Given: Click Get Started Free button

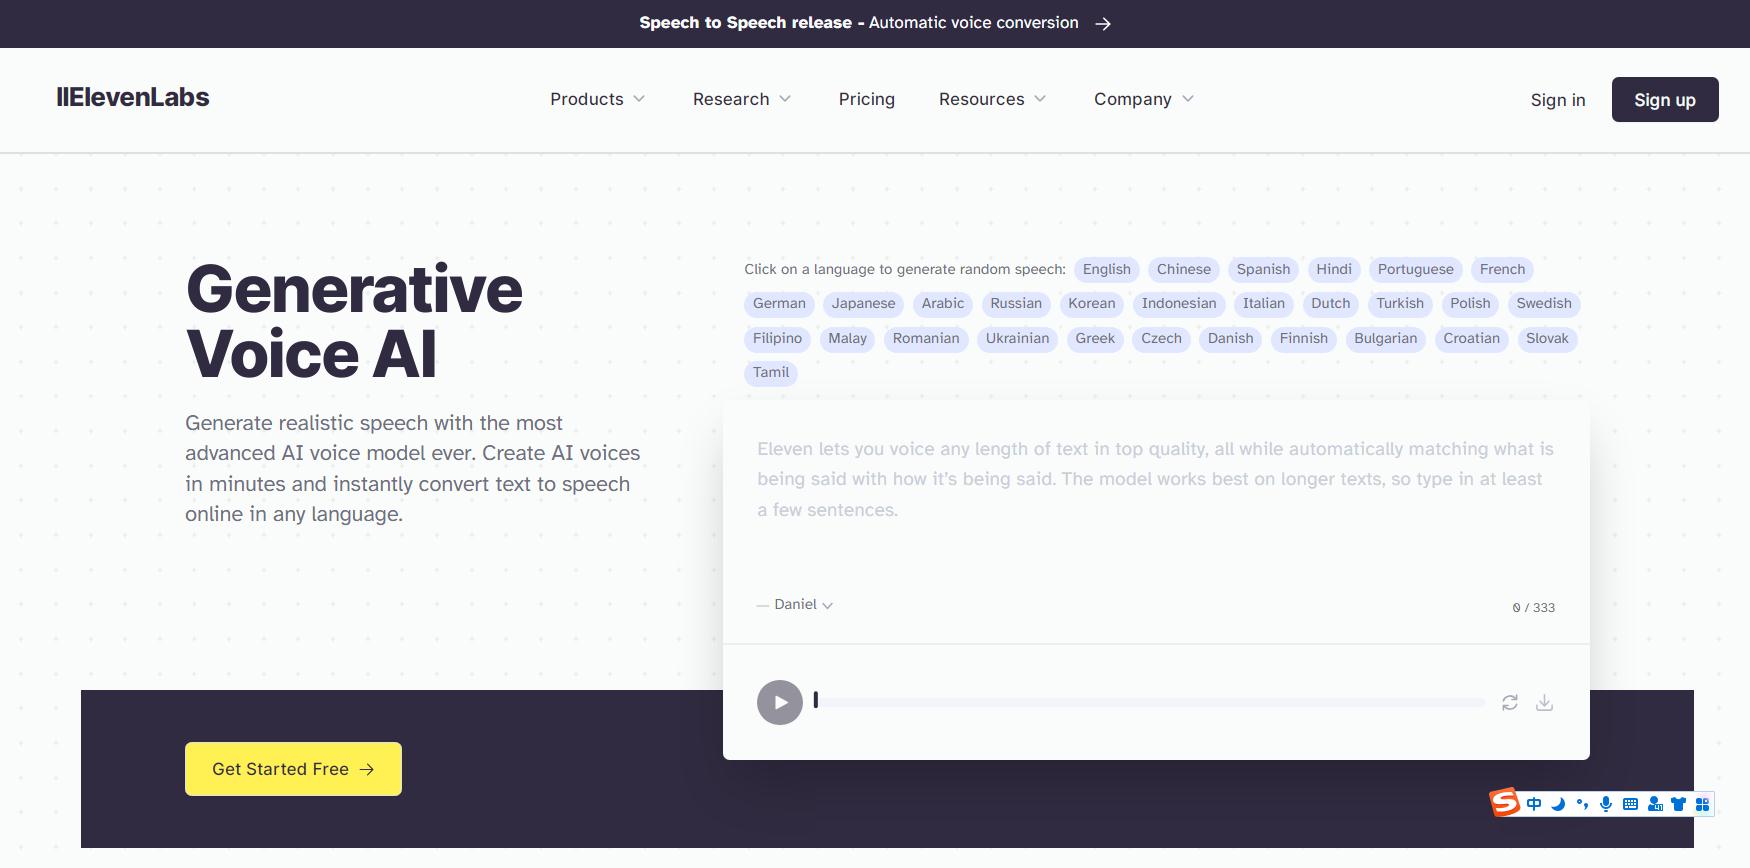Looking at the screenshot, I should (293, 769).
